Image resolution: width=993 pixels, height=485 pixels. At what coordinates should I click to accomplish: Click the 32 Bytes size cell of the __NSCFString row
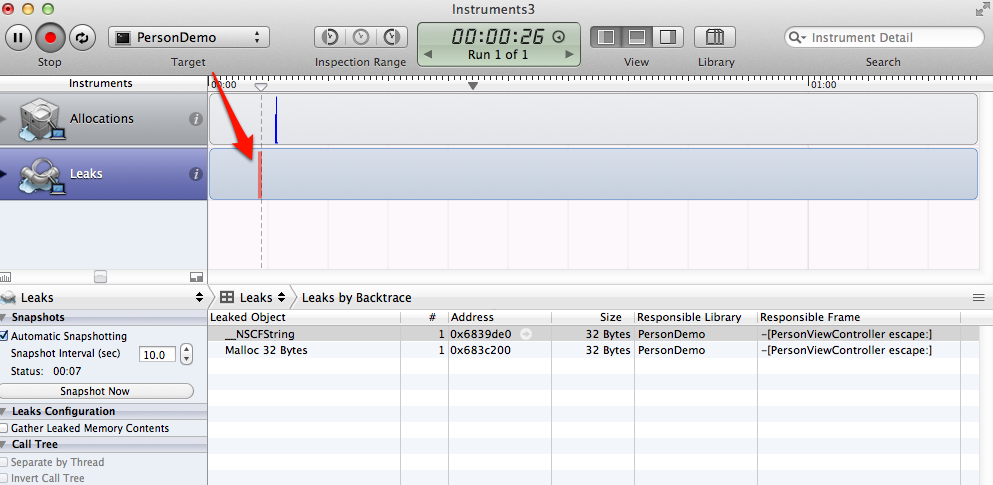tap(608, 334)
